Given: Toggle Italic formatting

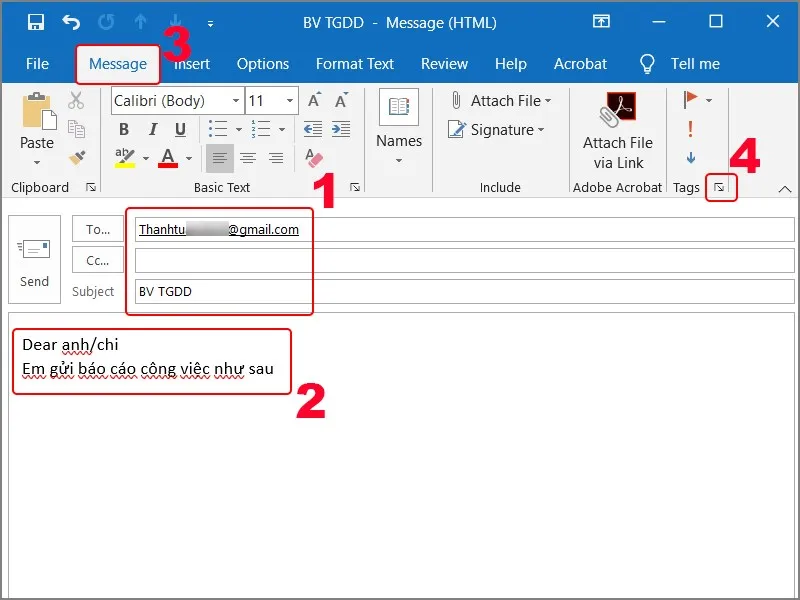Looking at the screenshot, I should pyautogui.click(x=152, y=129).
